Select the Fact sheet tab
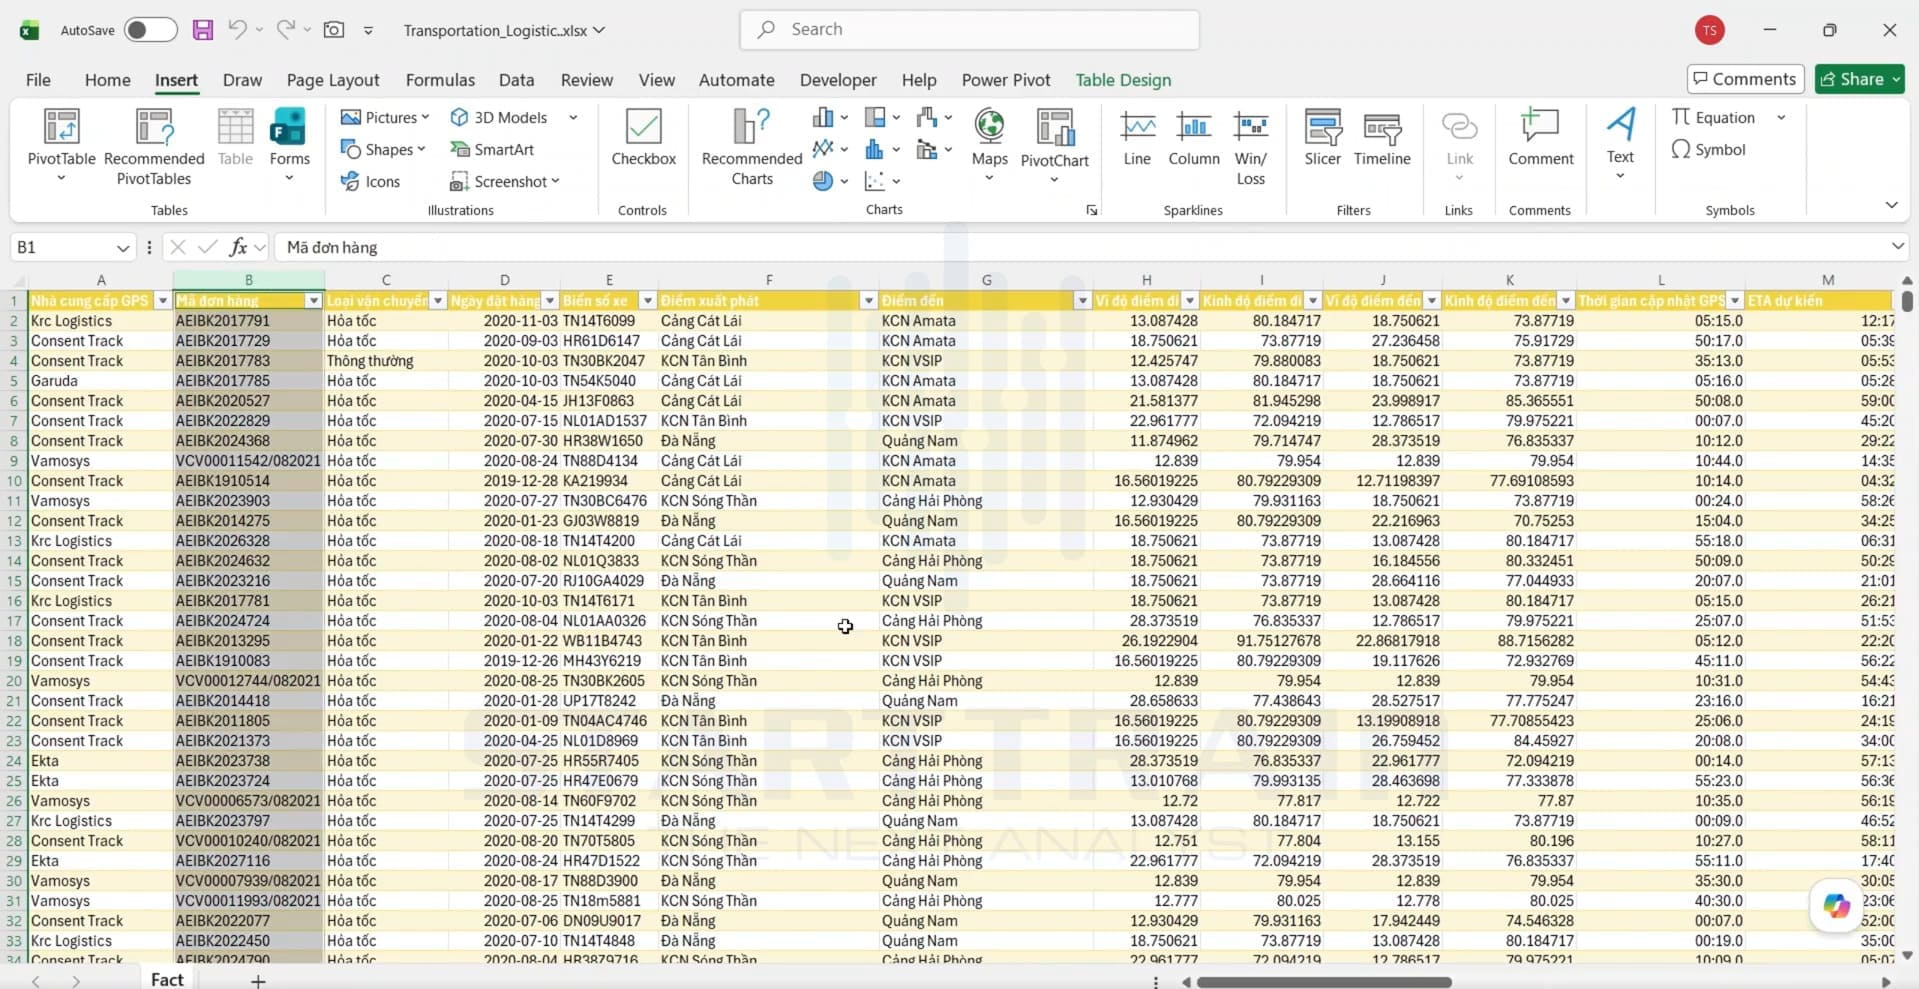 pos(167,979)
